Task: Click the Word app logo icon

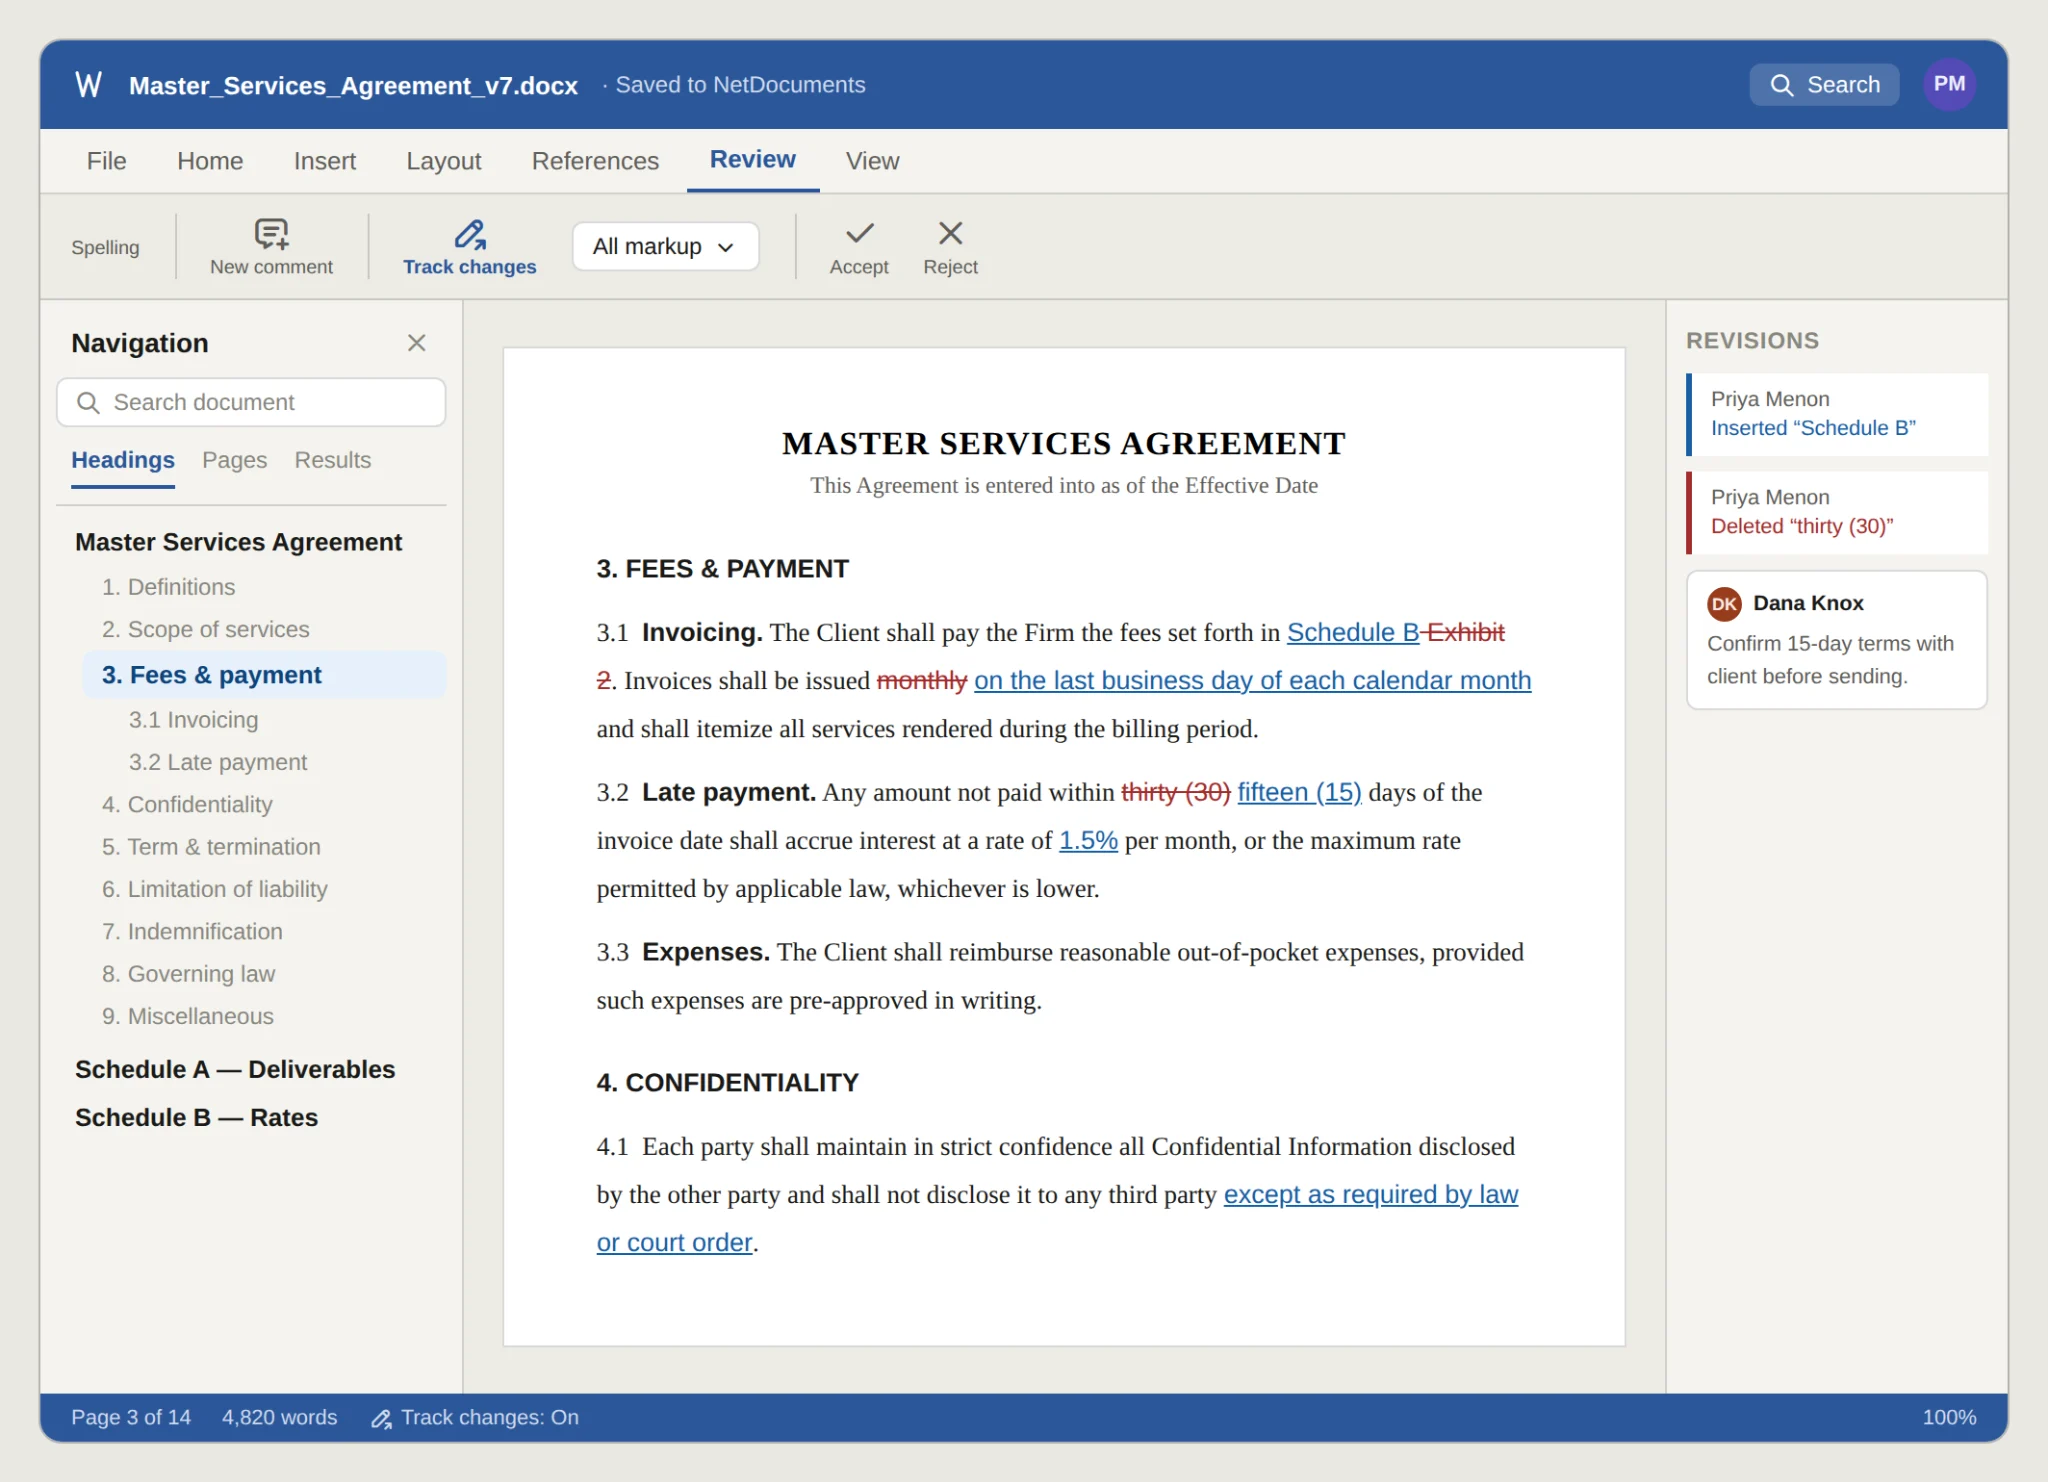Action: pyautogui.click(x=88, y=85)
